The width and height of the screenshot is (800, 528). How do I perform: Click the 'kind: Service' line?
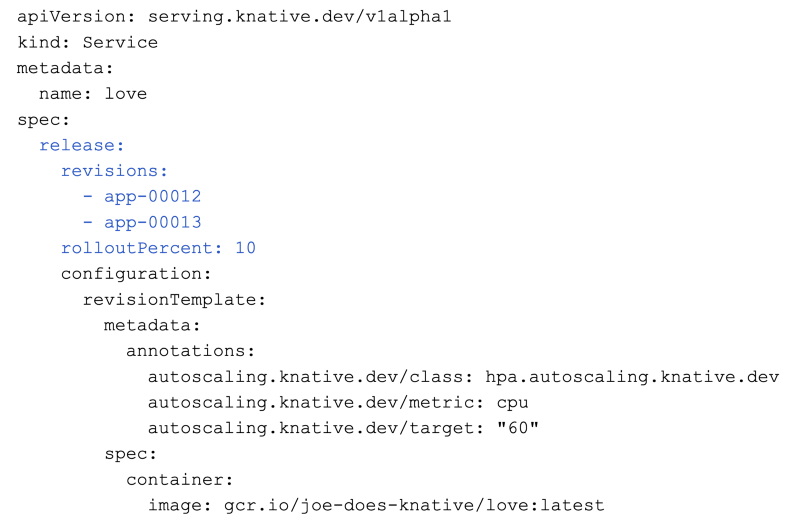click(87, 43)
